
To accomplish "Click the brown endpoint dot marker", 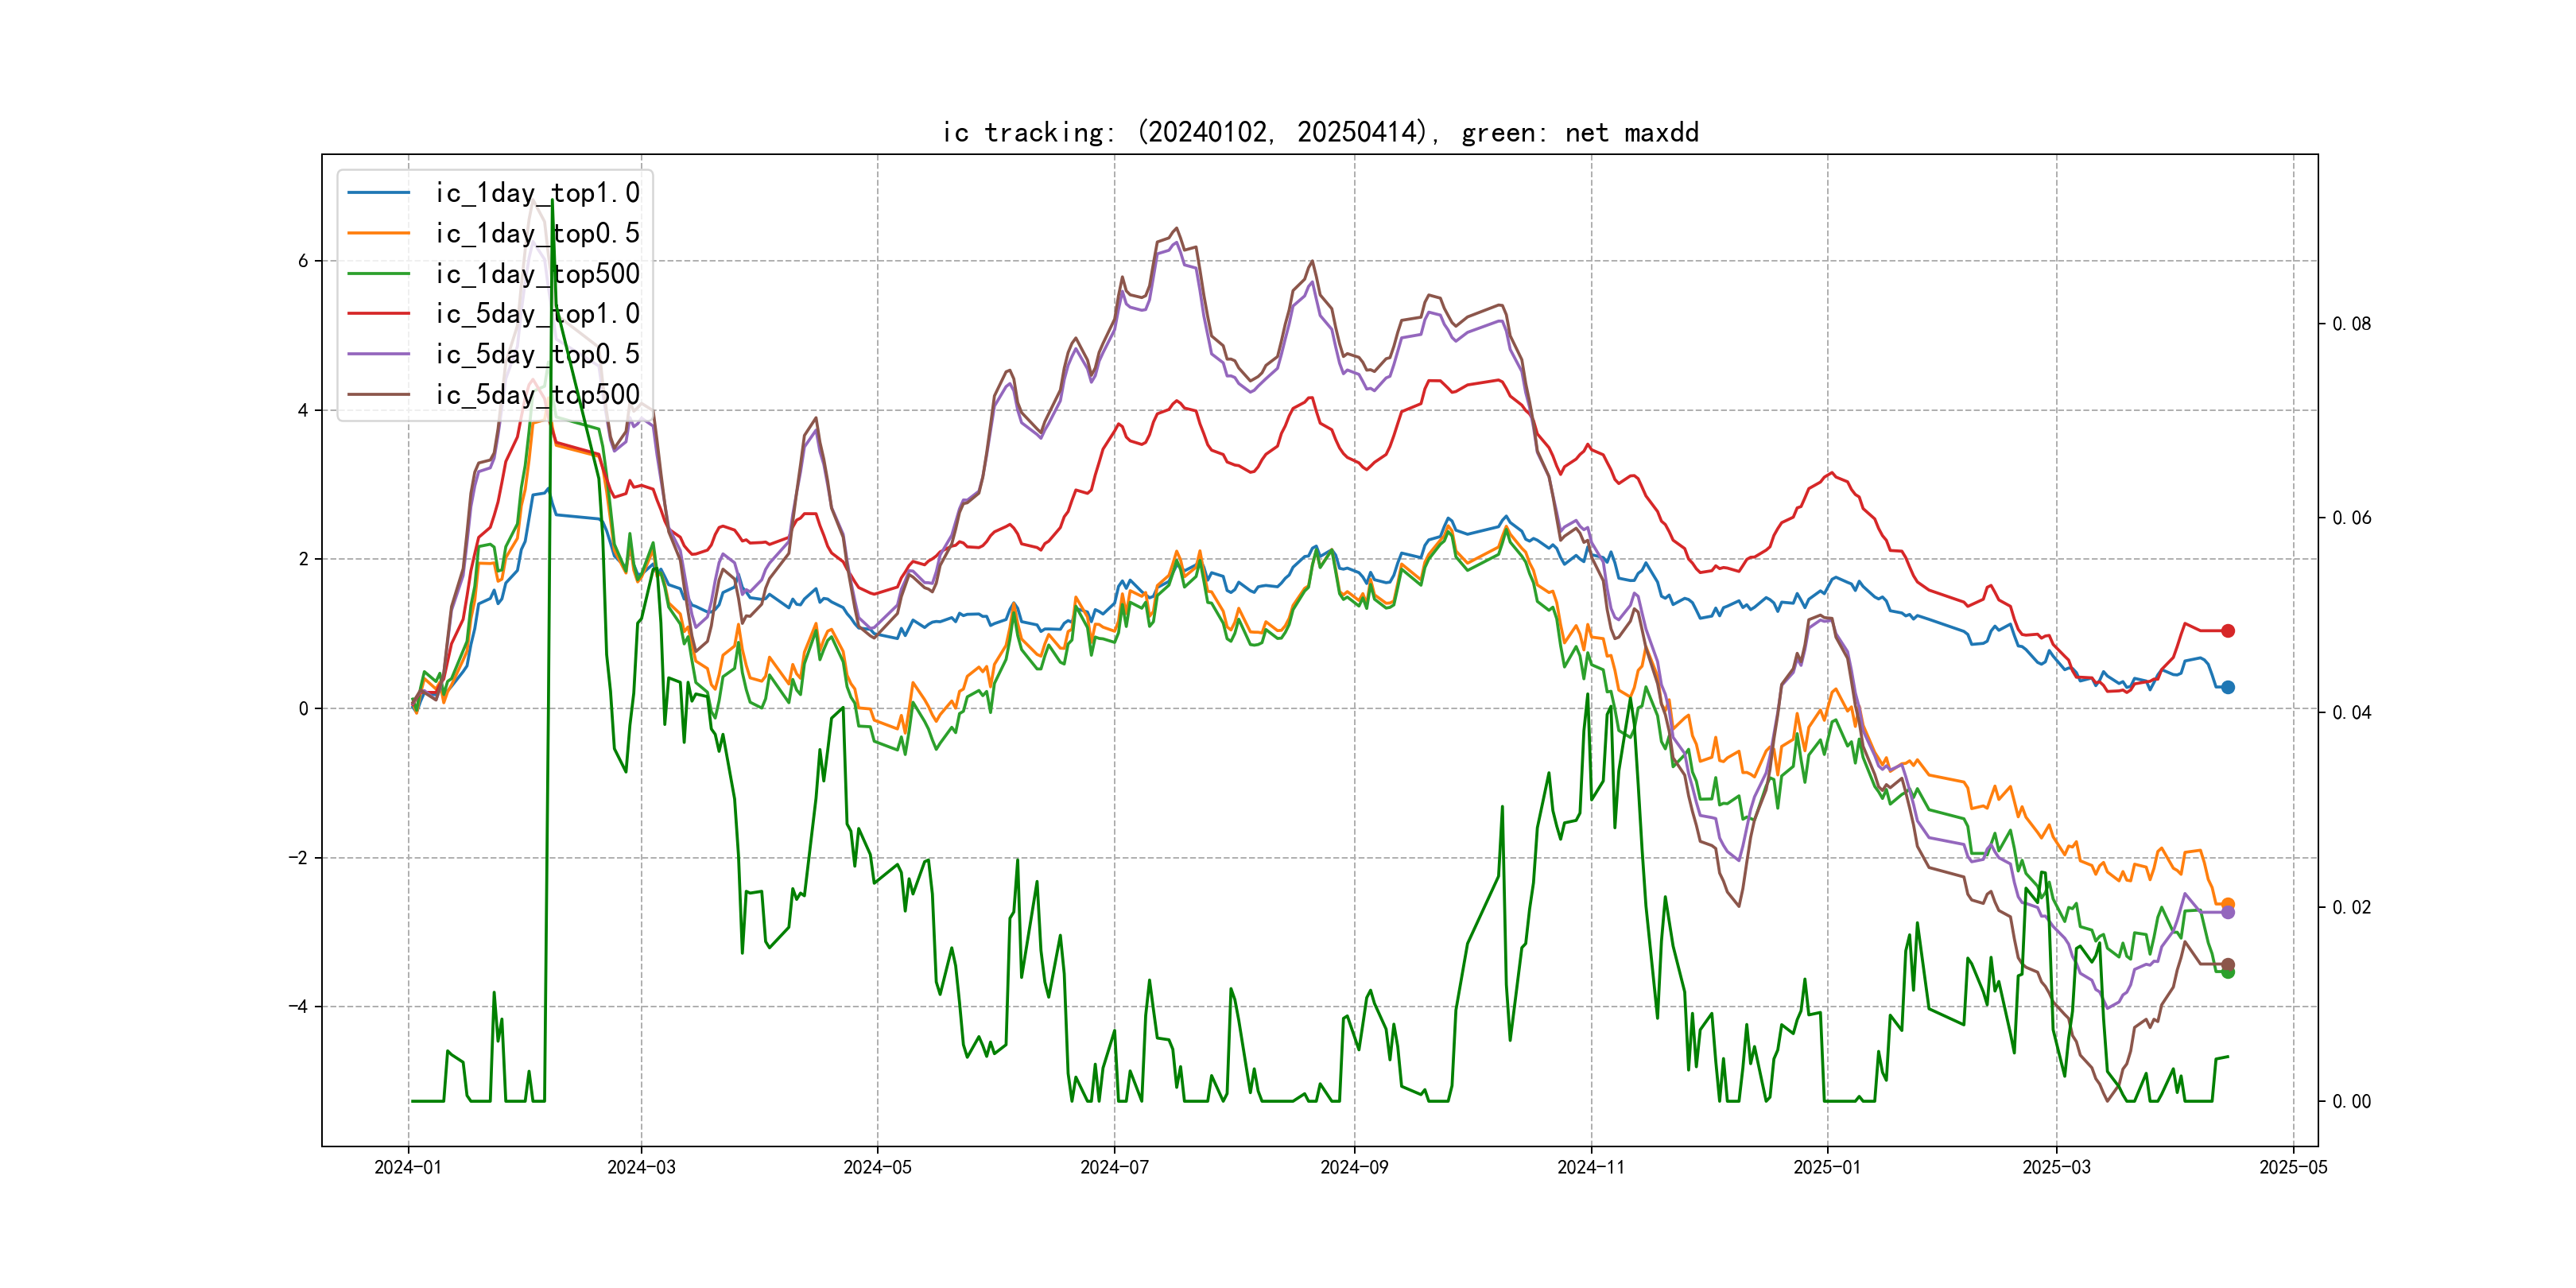I will [2228, 964].
